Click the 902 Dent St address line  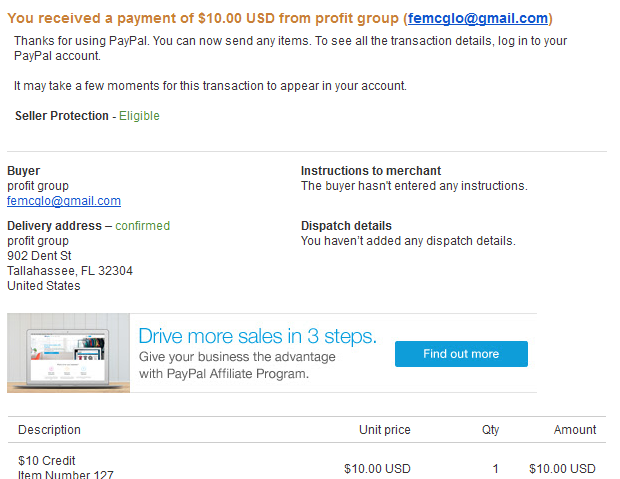pos(39,256)
